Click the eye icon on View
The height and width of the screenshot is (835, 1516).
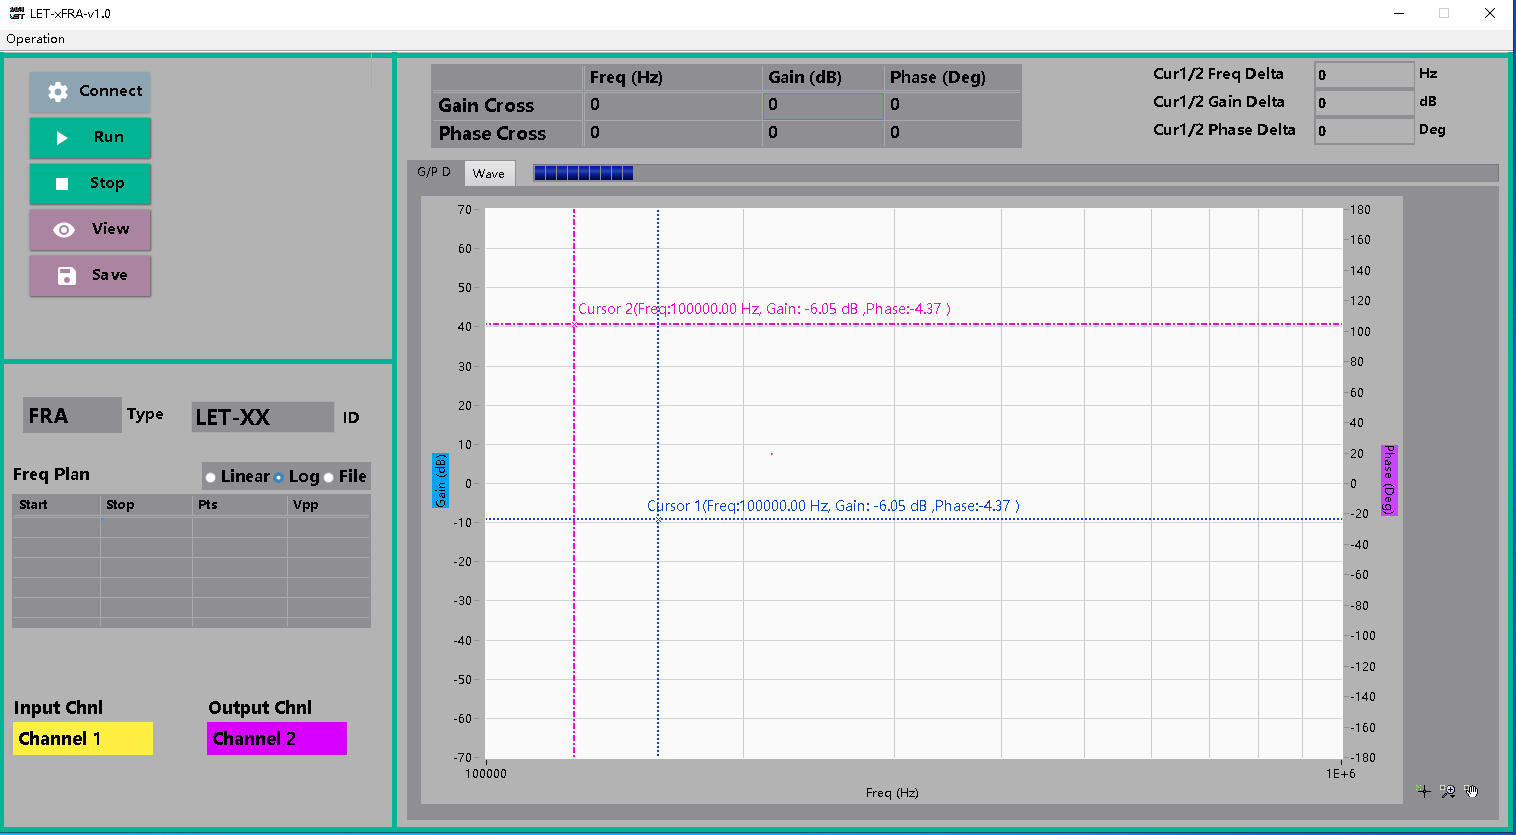(x=64, y=230)
